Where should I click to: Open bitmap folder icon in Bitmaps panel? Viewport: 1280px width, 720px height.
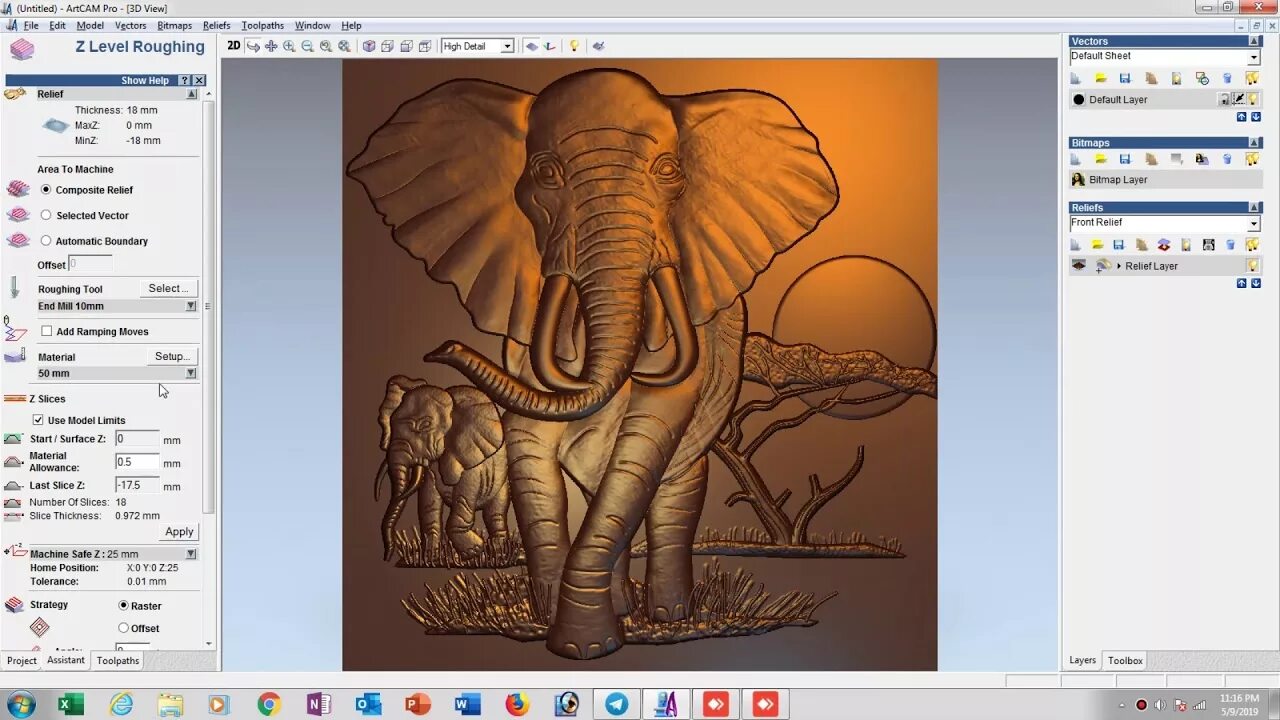coord(1101,159)
